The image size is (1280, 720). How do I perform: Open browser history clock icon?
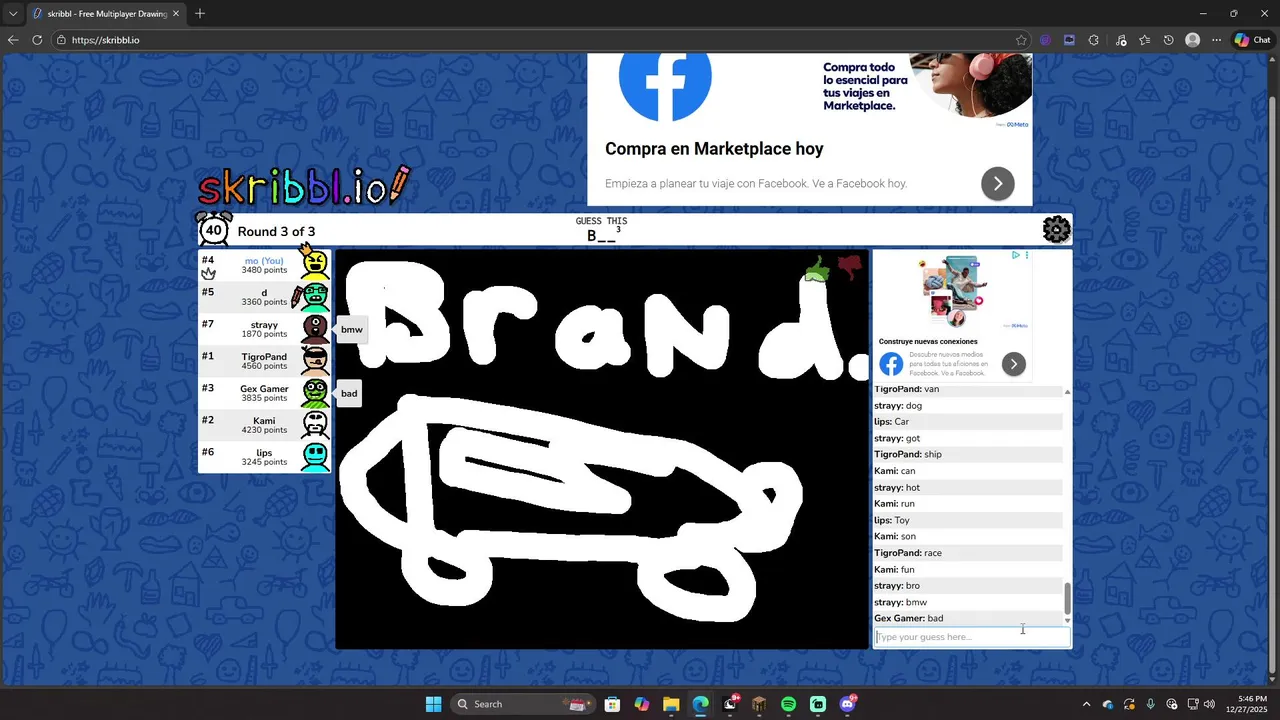click(x=1168, y=40)
